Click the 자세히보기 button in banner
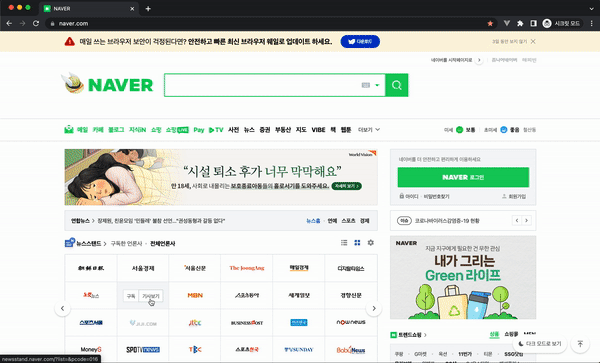 pyautogui.click(x=347, y=186)
